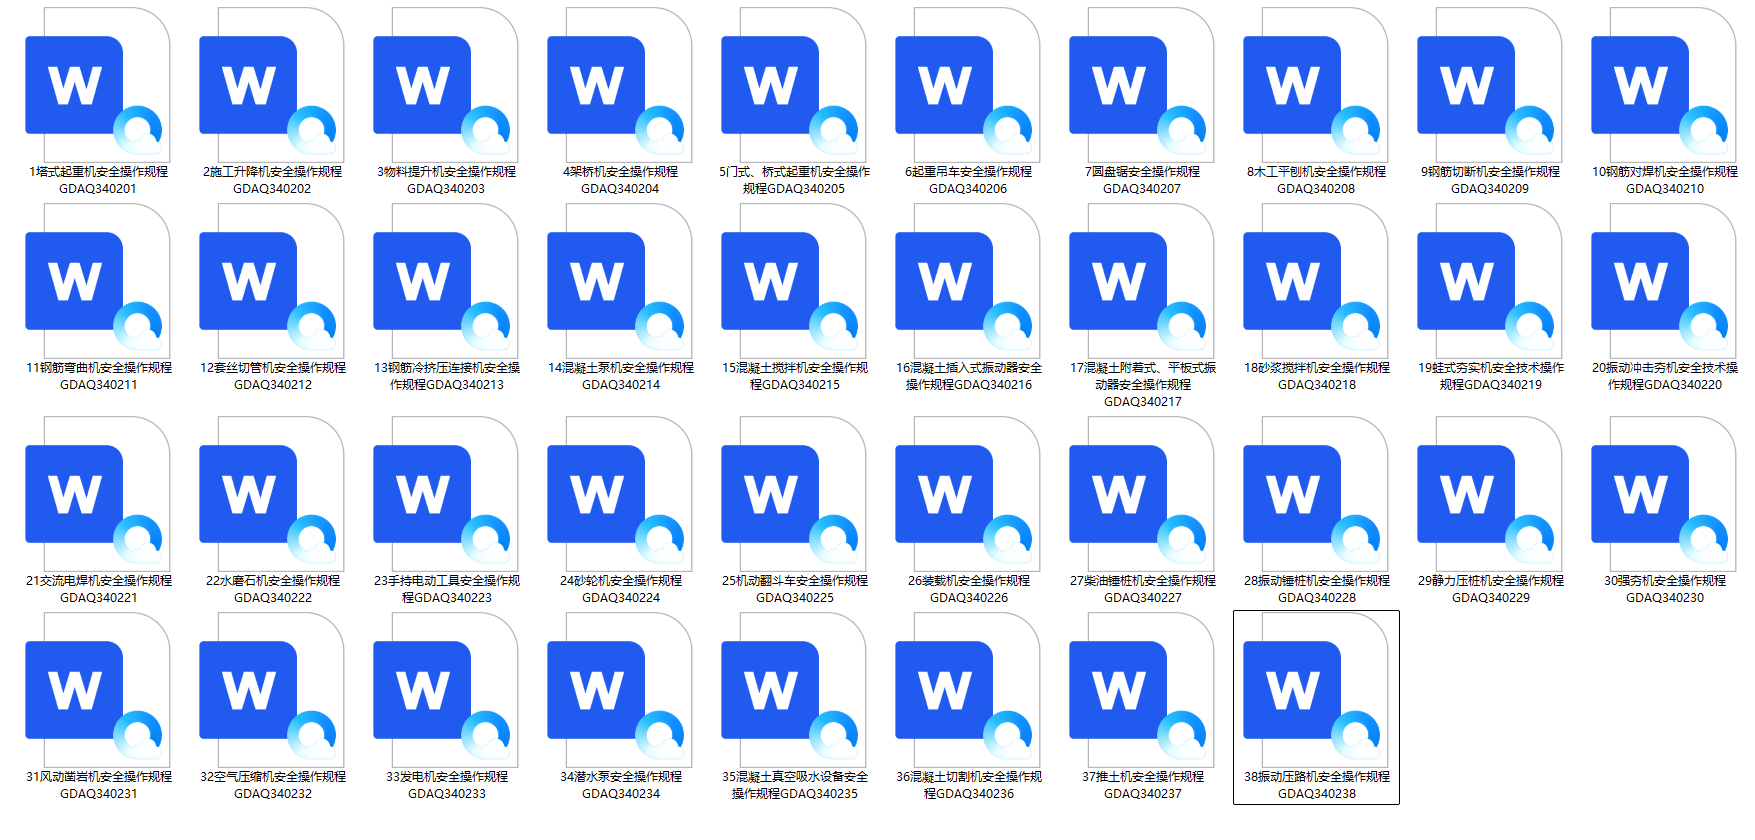Click the file name 21交流电焊机安全操作规程 GDAQ340221
The height and width of the screenshot is (840, 1755).
[99, 589]
